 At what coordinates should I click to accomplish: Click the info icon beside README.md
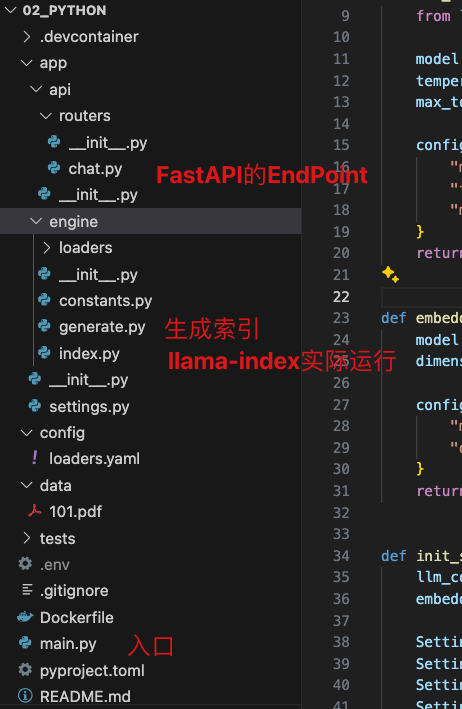(25, 696)
